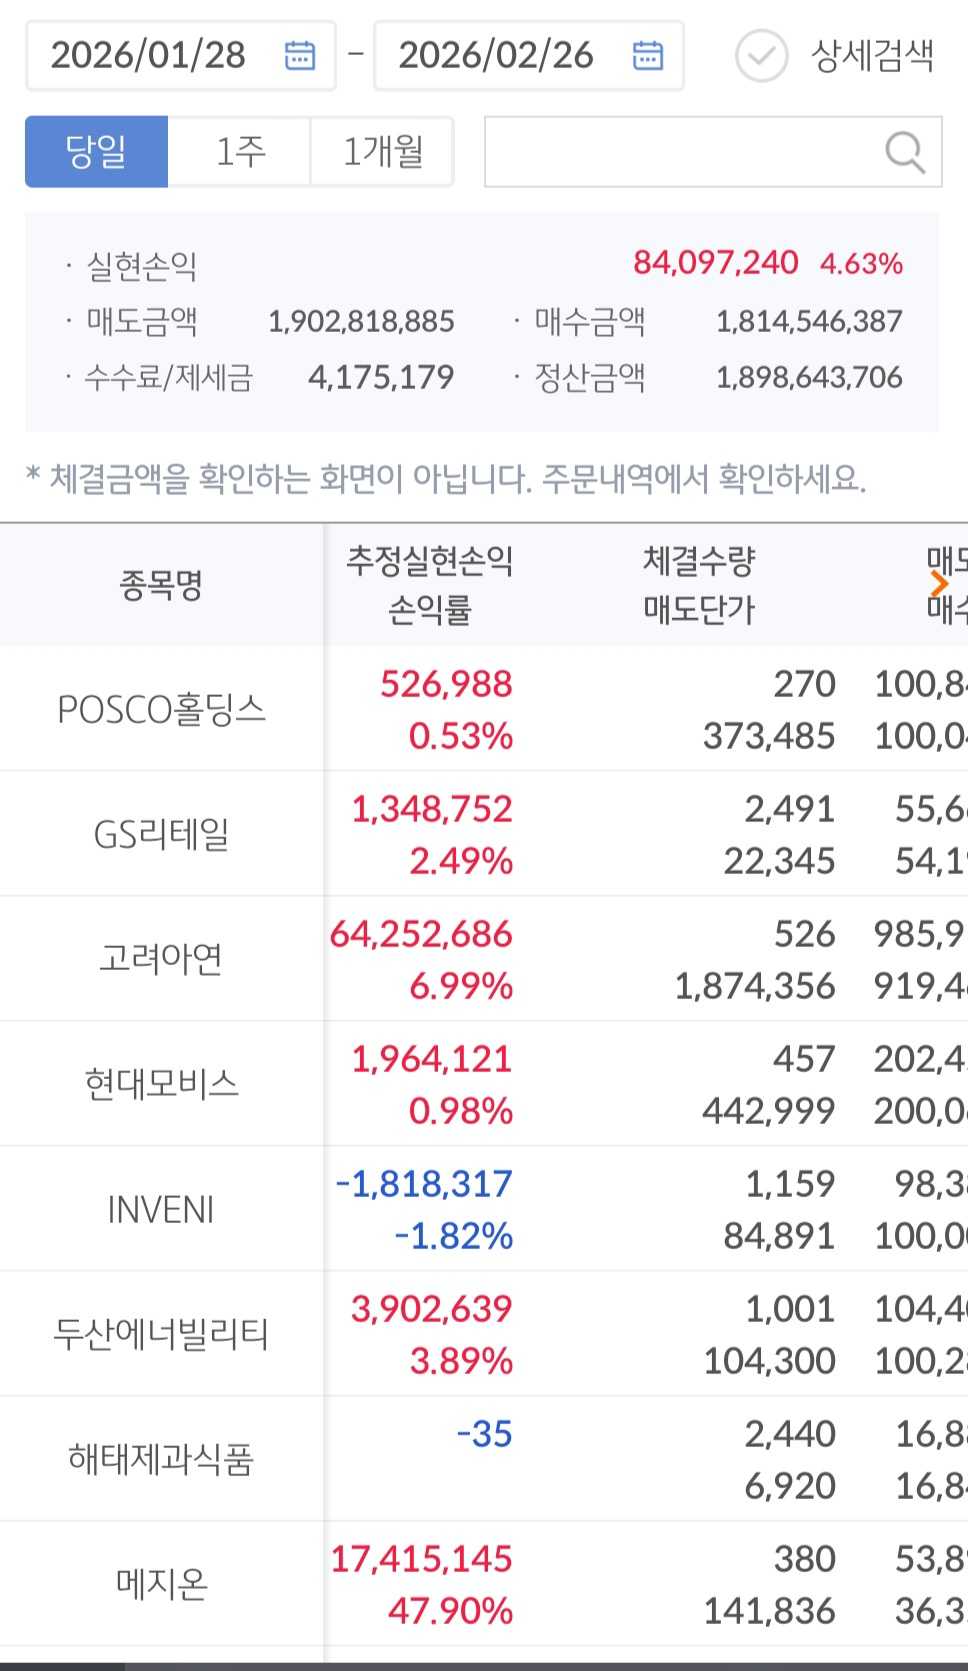Image resolution: width=968 pixels, height=1671 pixels.
Task: Open the 메지온 stock row
Action: coord(161,1584)
